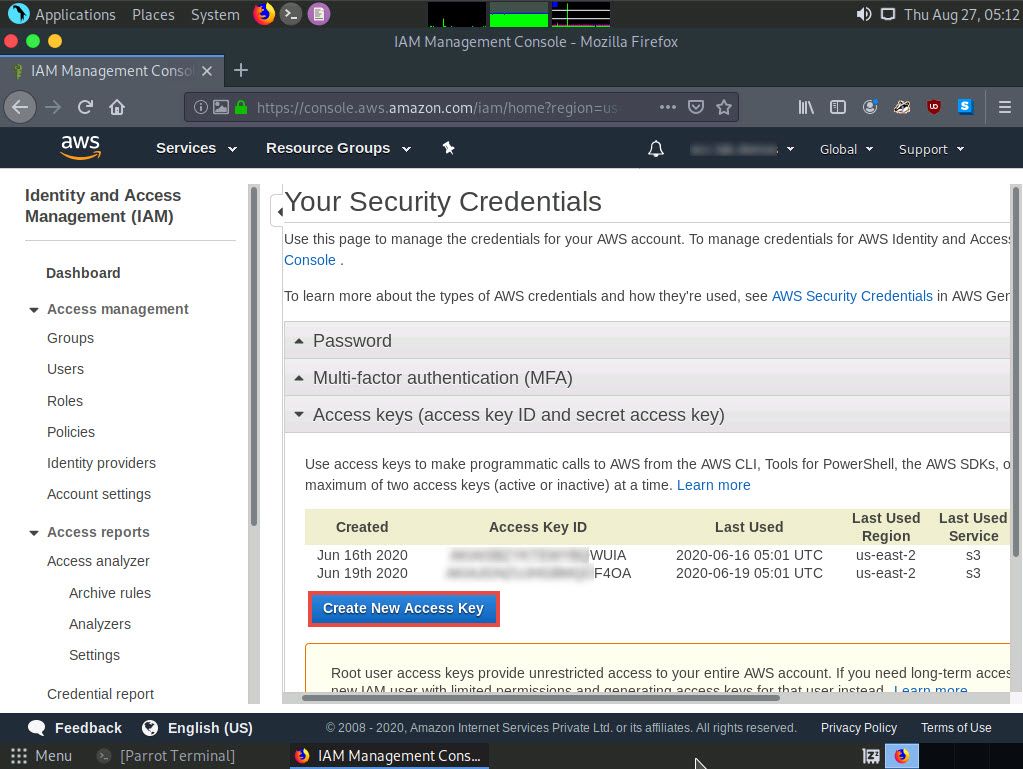
Task: Click Create New Access Key button
Action: pyautogui.click(x=403, y=608)
